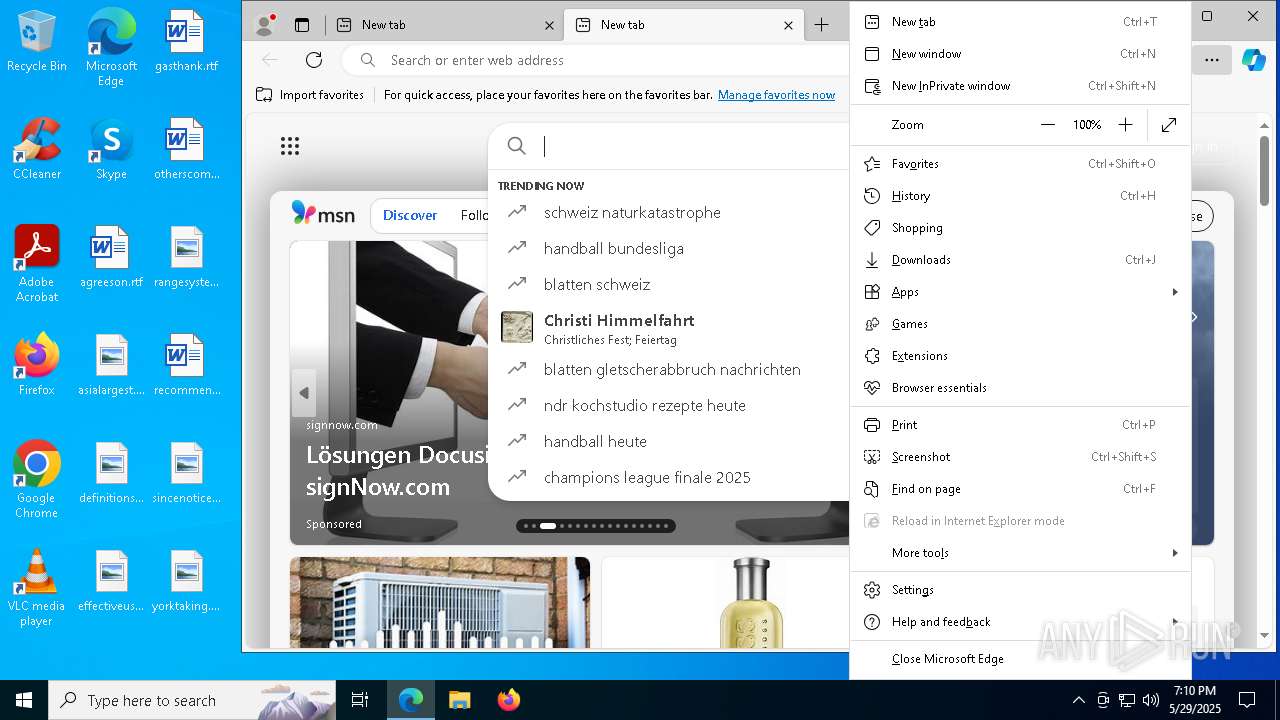Screen dimensions: 1280x720
Task: Select trending 'schweiz naturkatastrophe' suggestion
Action: click(668, 213)
